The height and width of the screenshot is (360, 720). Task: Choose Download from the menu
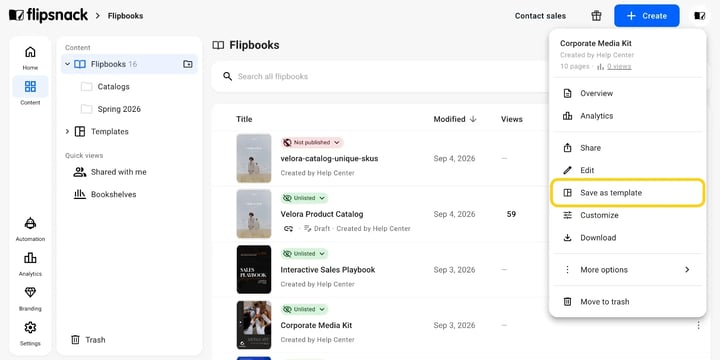pos(627,238)
